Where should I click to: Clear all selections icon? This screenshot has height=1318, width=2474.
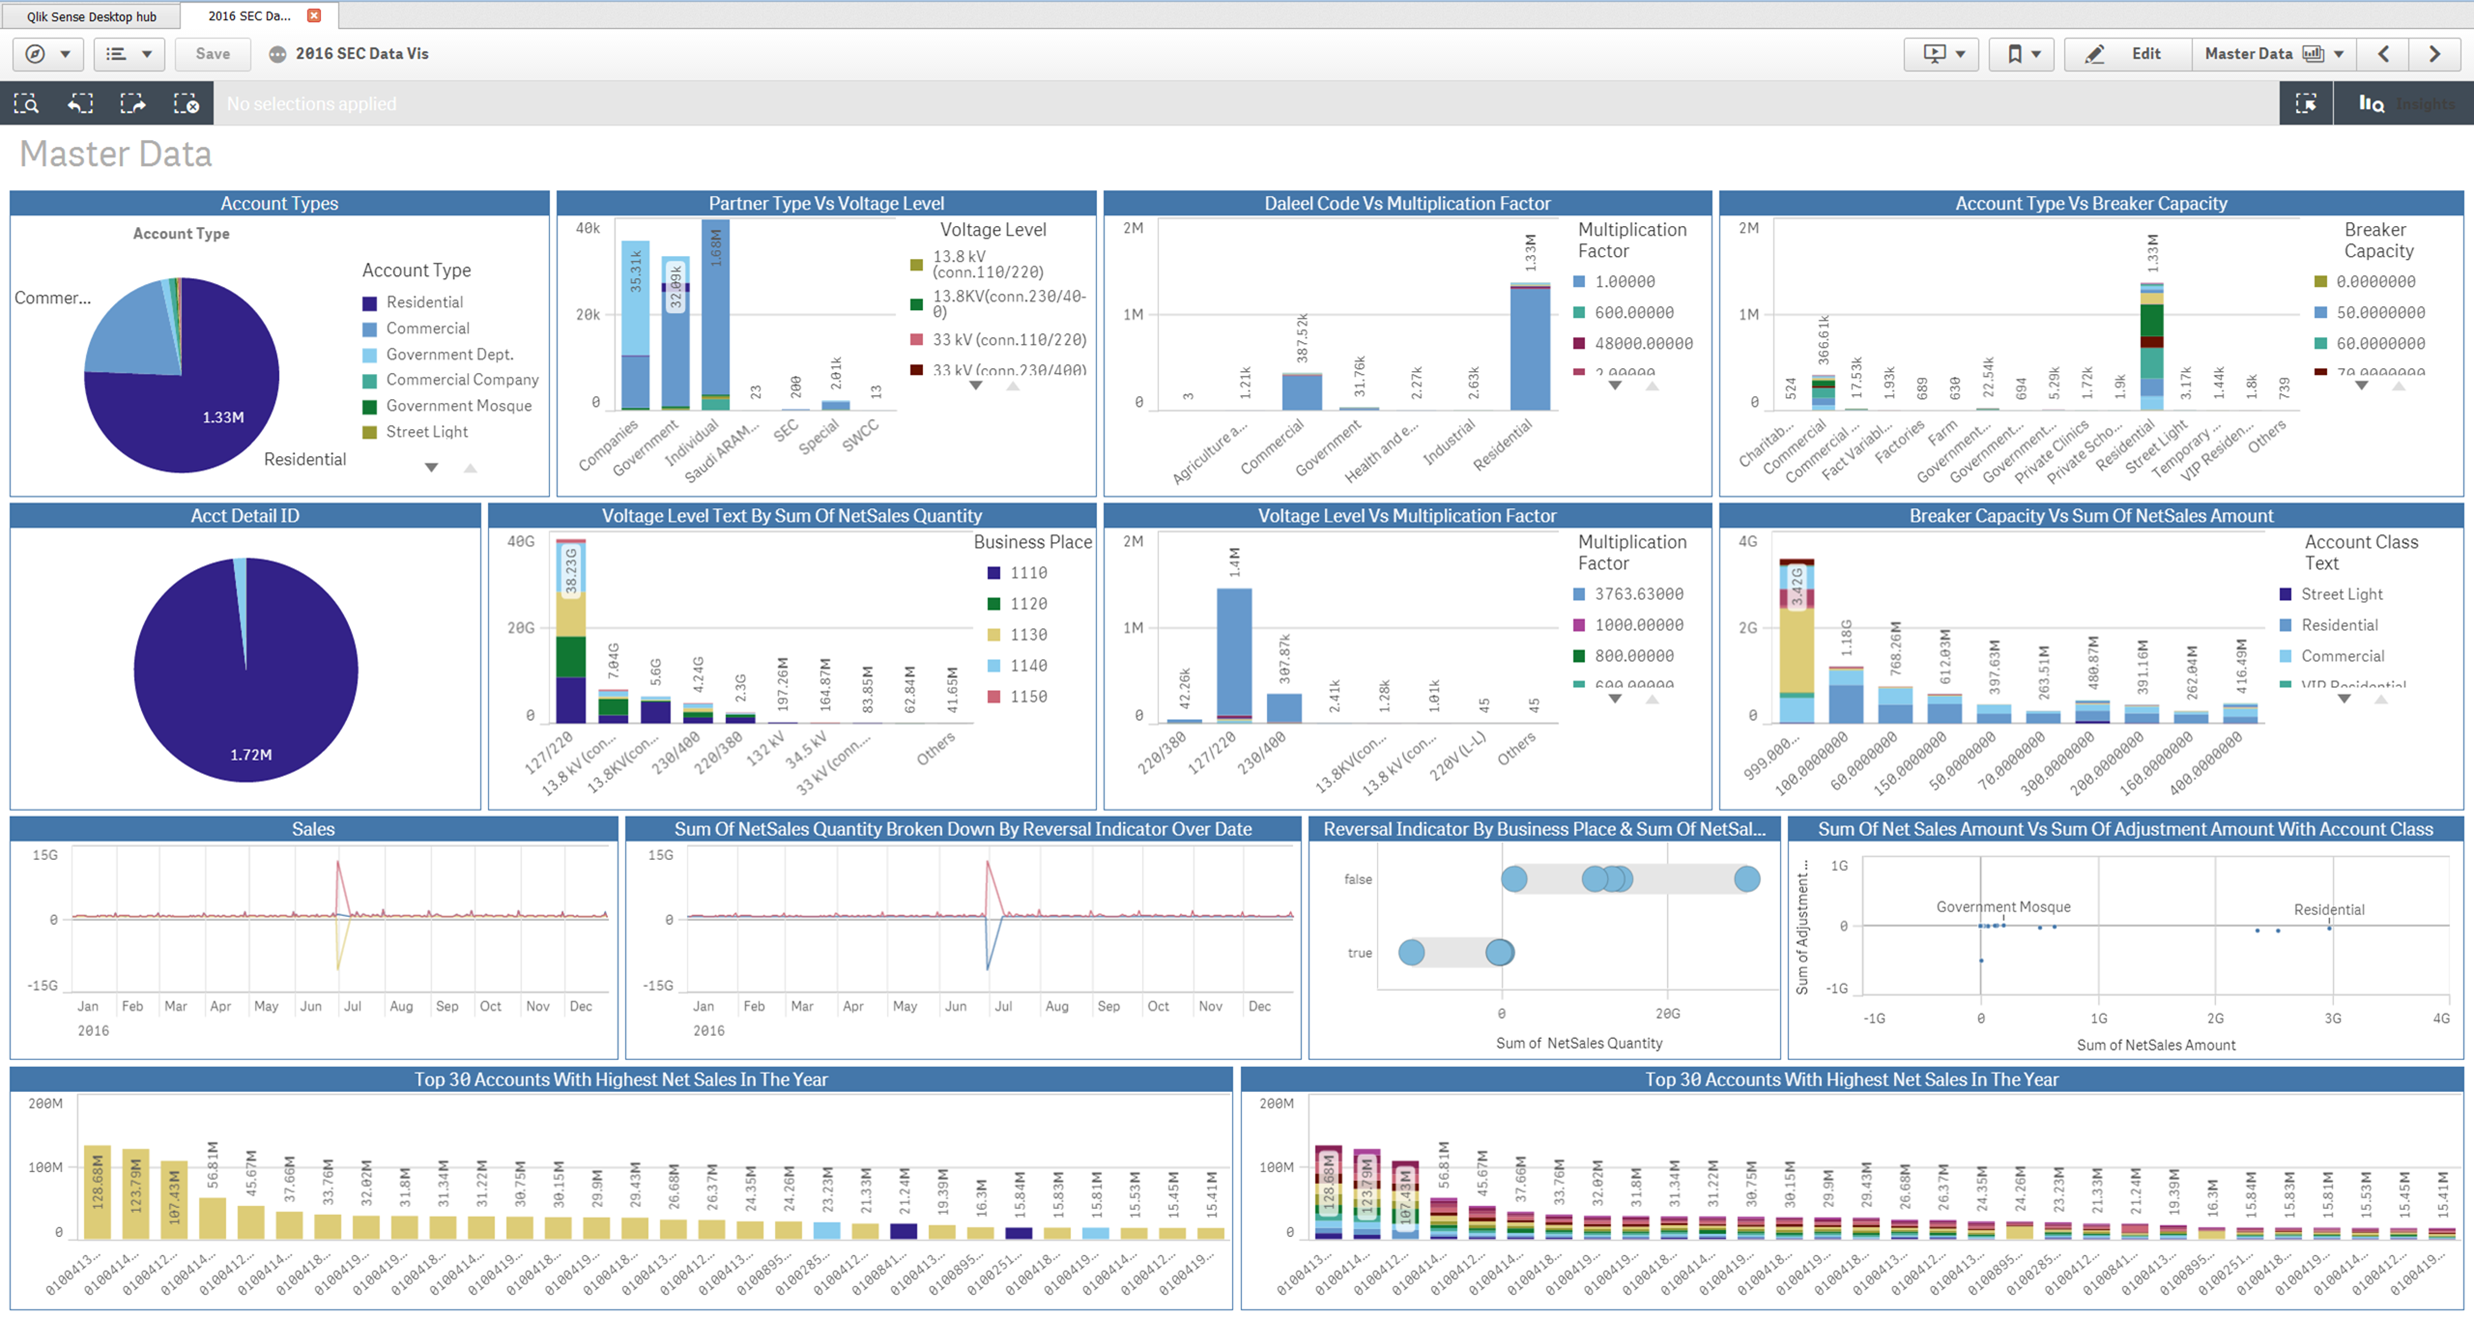[186, 104]
